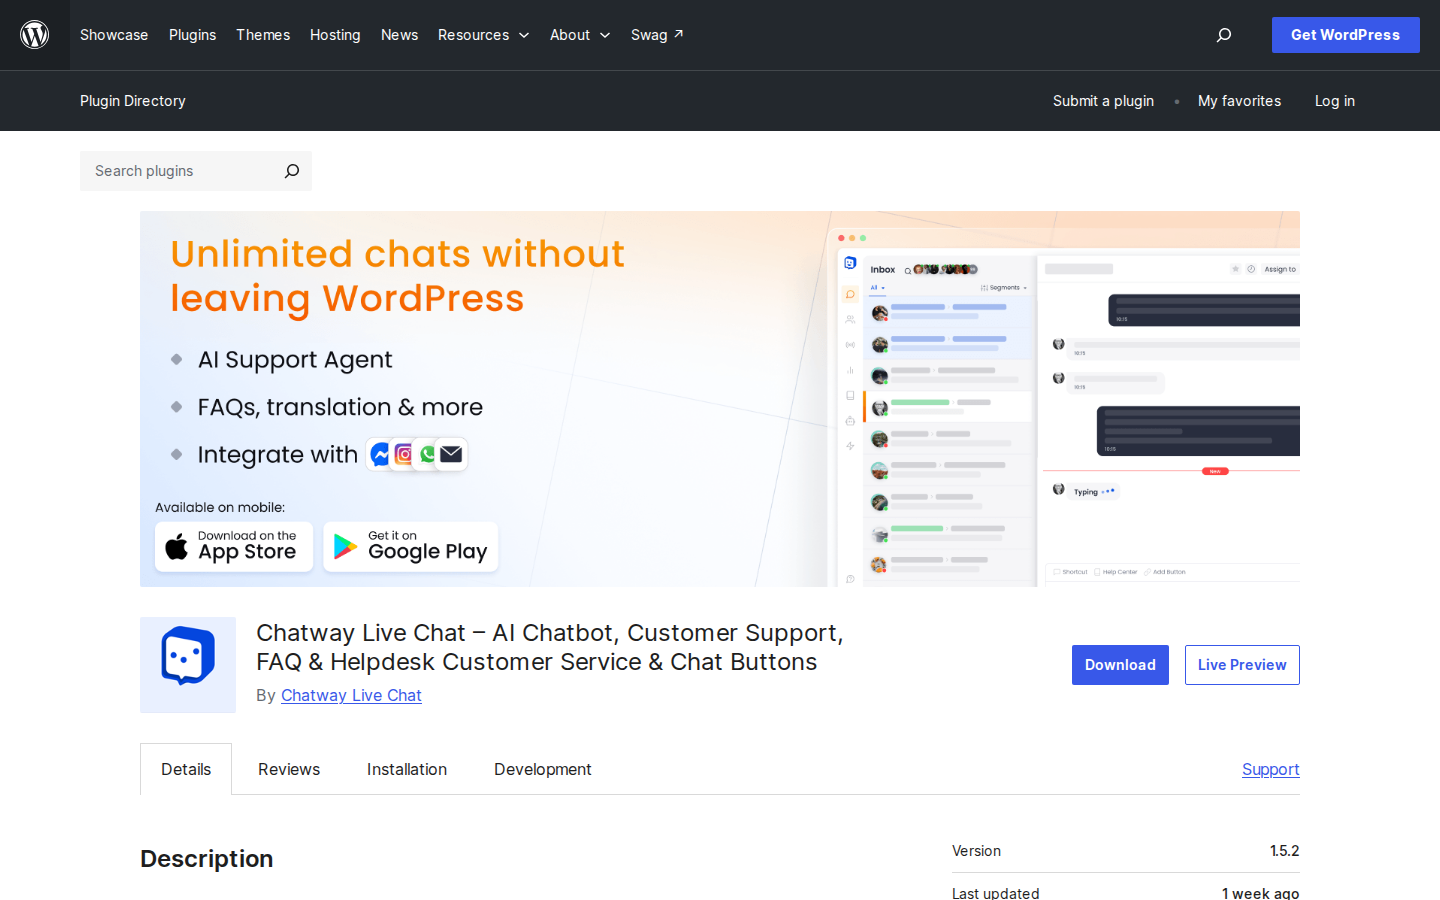
Task: Select the Details tab
Action: pos(186,769)
